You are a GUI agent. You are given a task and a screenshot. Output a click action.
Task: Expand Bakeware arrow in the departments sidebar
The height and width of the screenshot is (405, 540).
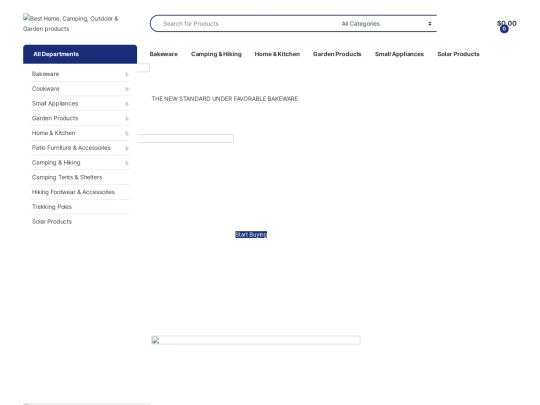[x=127, y=74]
